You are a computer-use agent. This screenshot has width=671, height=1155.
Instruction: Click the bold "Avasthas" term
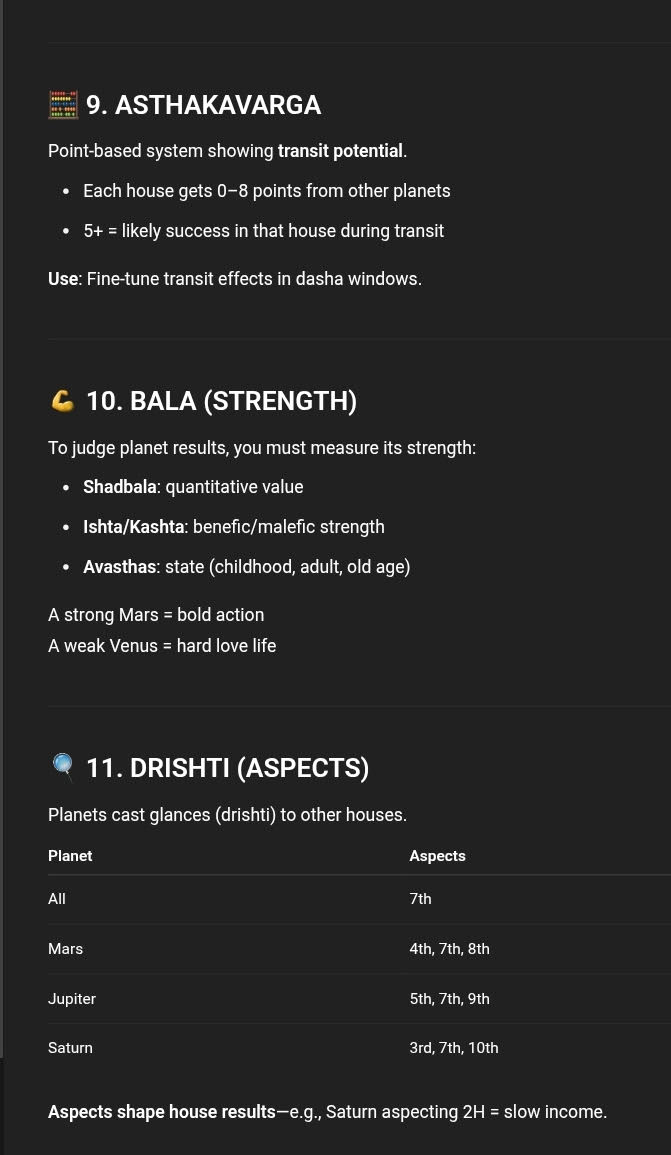pyautogui.click(x=119, y=567)
